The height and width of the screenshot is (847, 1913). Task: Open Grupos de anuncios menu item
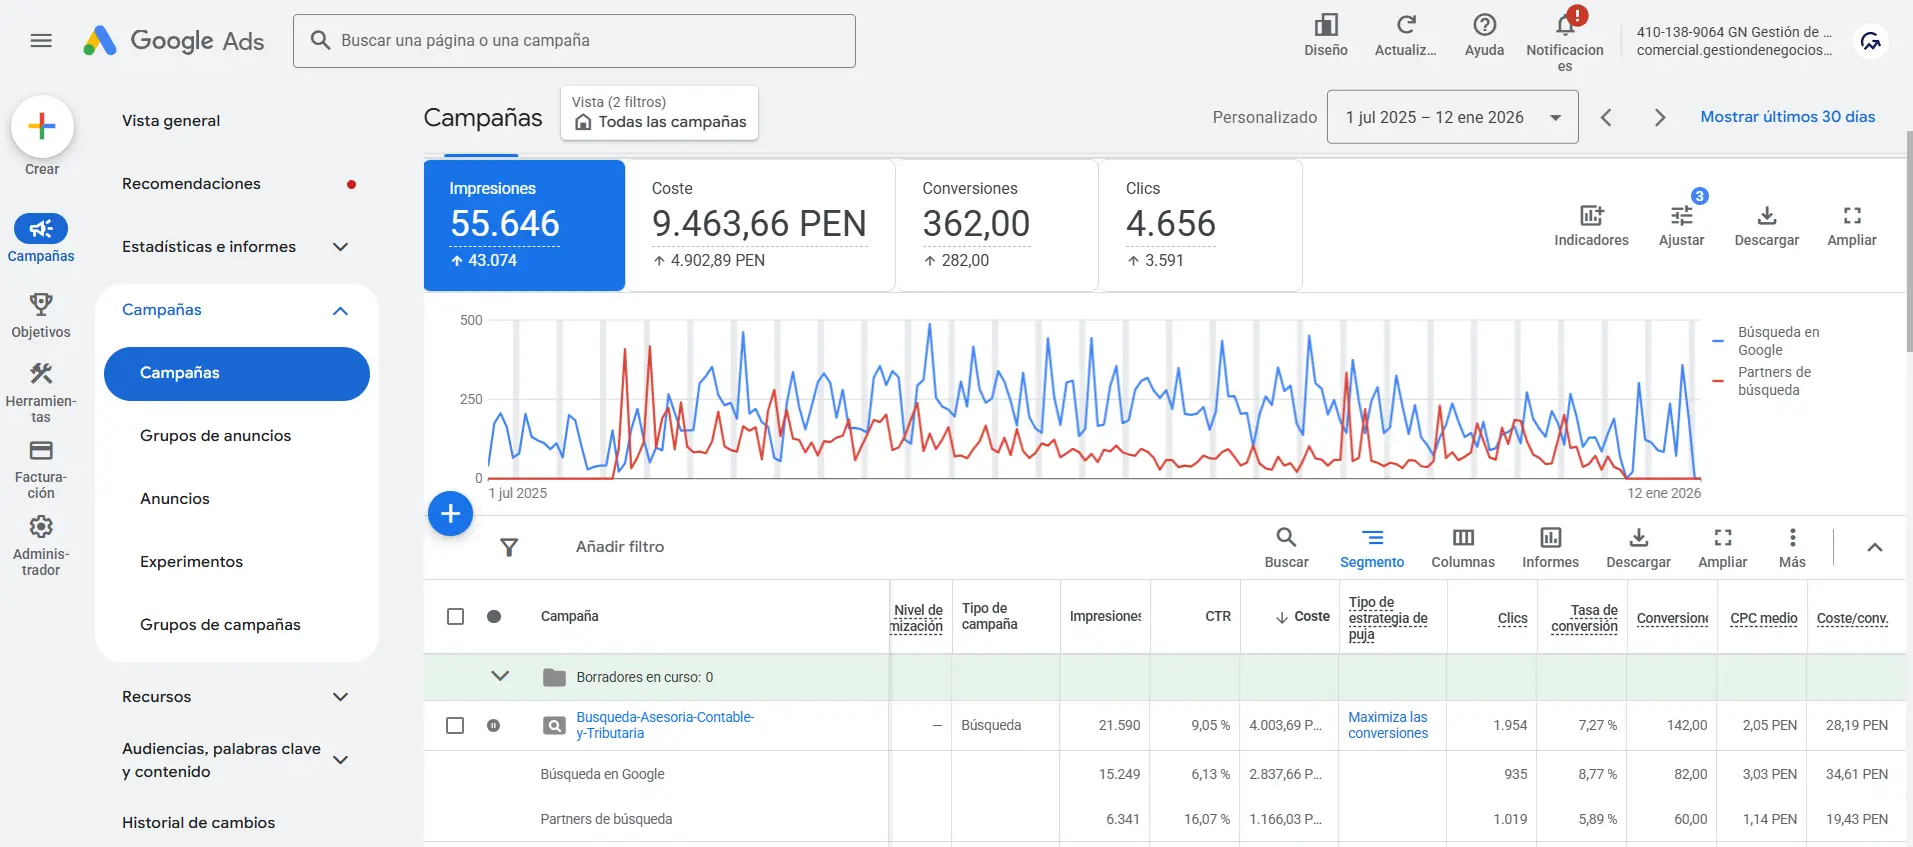click(x=216, y=436)
